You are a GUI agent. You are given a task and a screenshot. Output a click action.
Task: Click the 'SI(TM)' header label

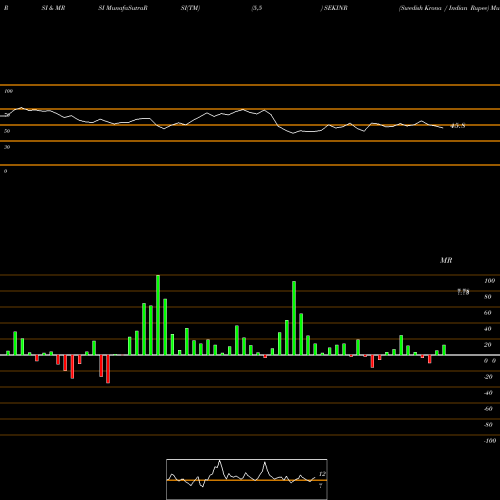(x=190, y=8)
